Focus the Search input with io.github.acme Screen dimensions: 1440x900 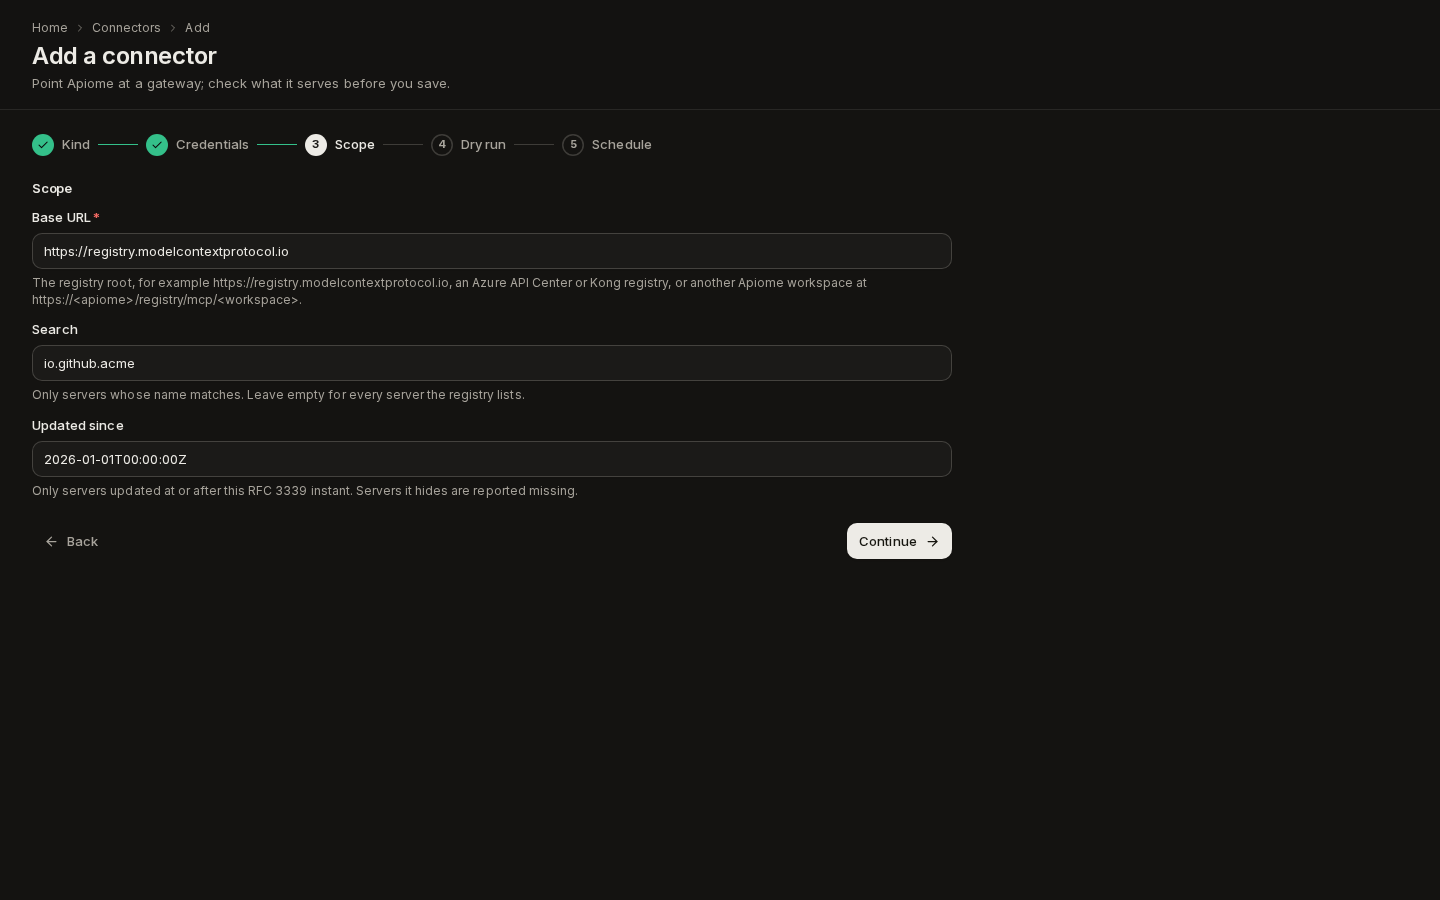(x=492, y=363)
